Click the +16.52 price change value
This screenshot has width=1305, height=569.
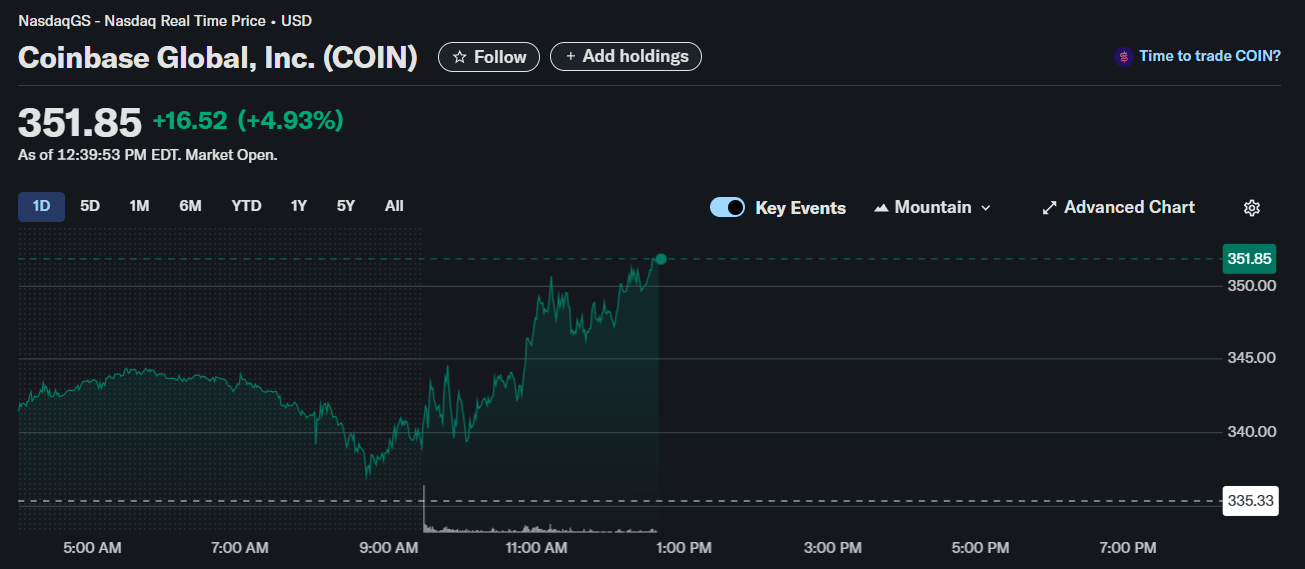tap(190, 121)
